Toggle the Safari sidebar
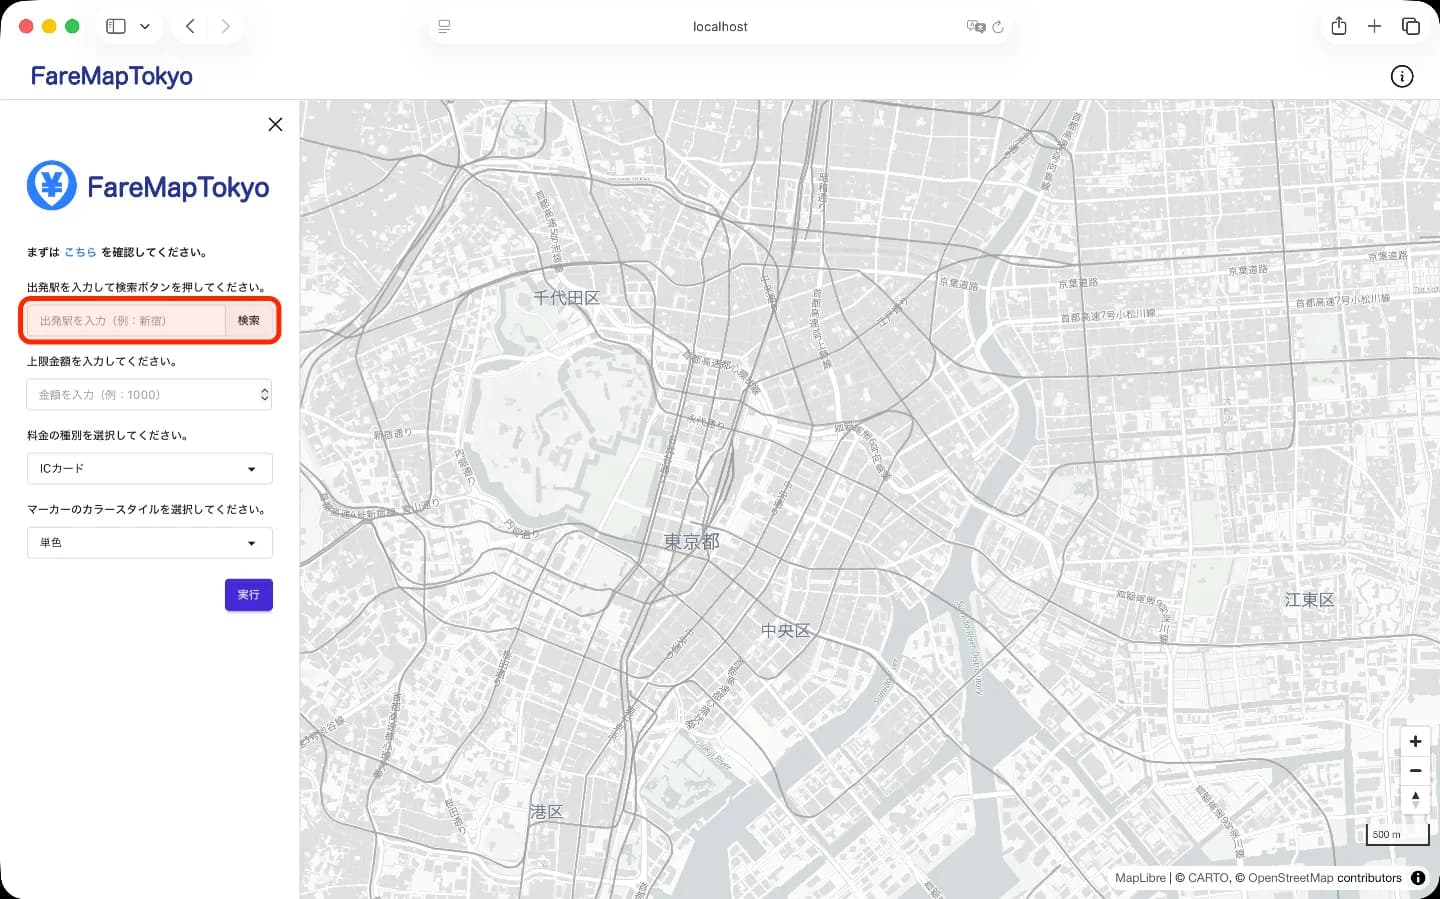This screenshot has height=899, width=1440. coord(116,26)
